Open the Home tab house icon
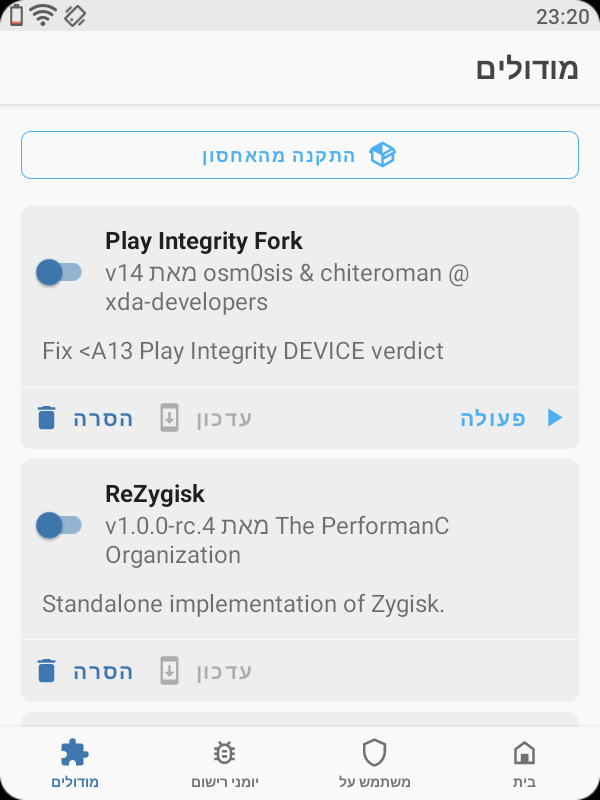The image size is (600, 800). click(524, 751)
